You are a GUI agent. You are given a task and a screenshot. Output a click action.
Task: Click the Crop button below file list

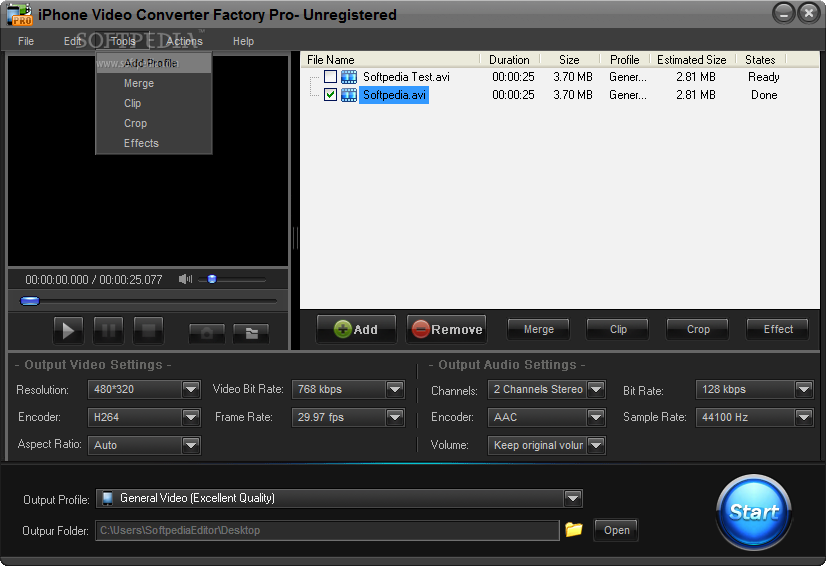(698, 329)
